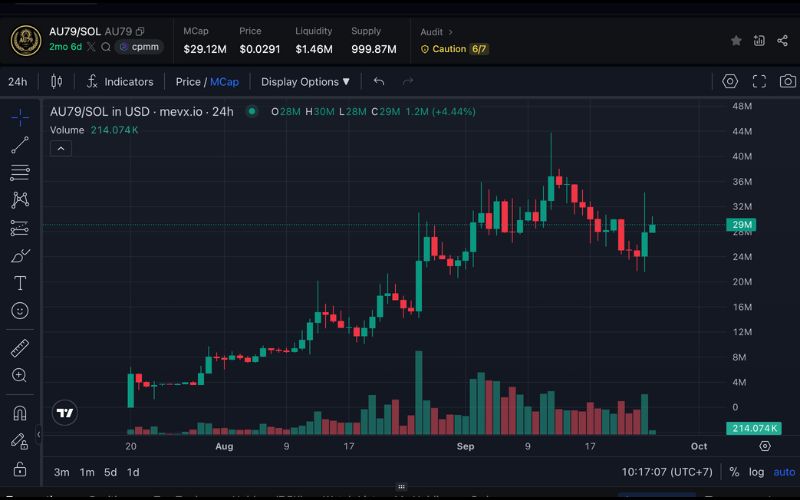Viewport: 800px width, 500px height.
Task: Open the Indicators panel
Action: click(120, 81)
